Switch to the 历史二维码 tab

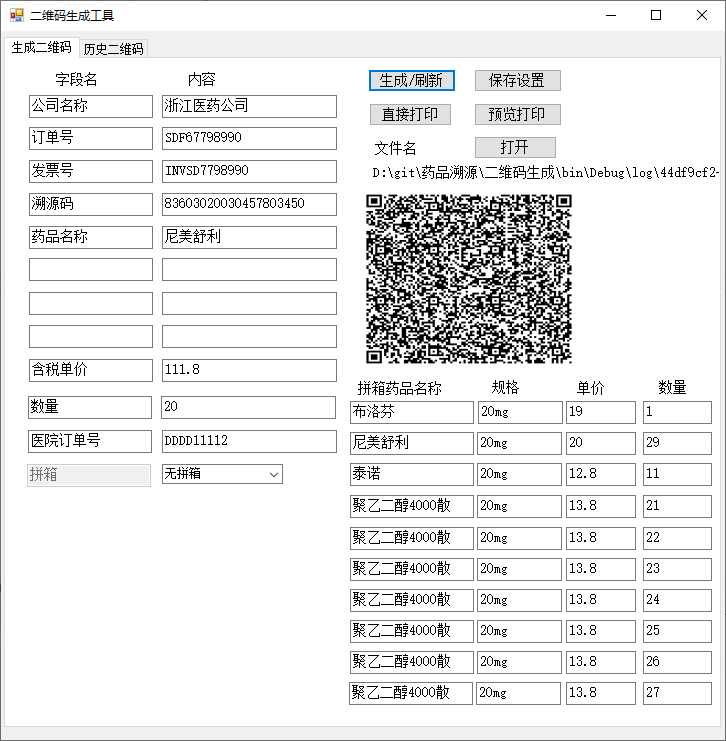(x=113, y=49)
